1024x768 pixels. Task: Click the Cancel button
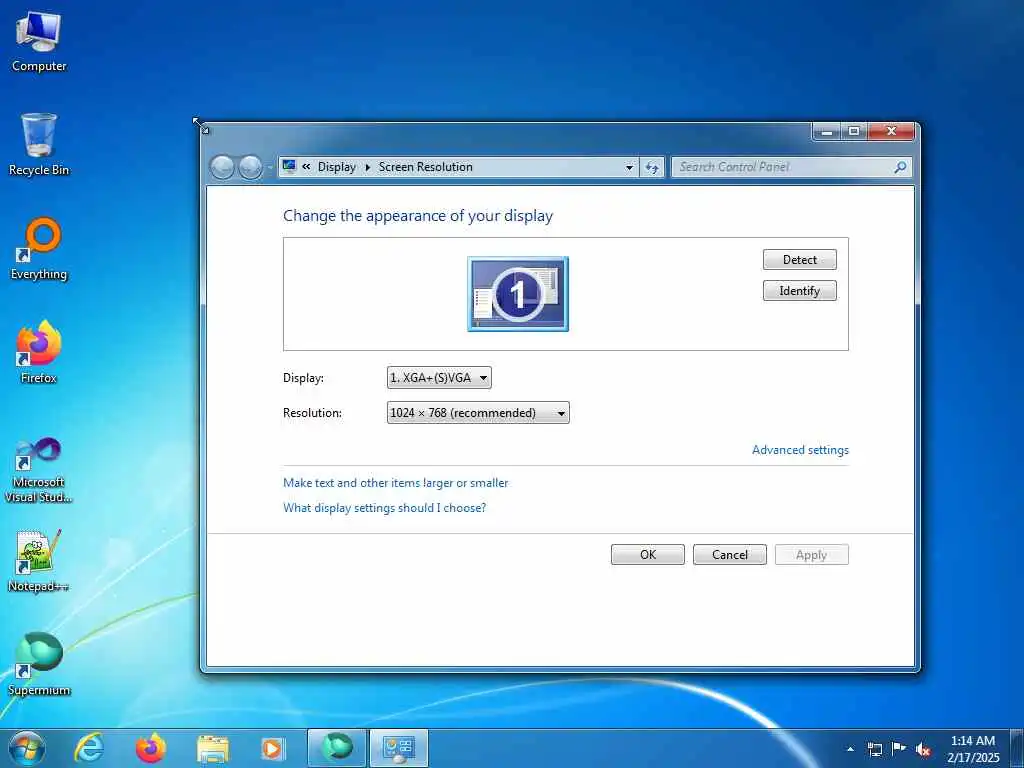pyautogui.click(x=729, y=554)
